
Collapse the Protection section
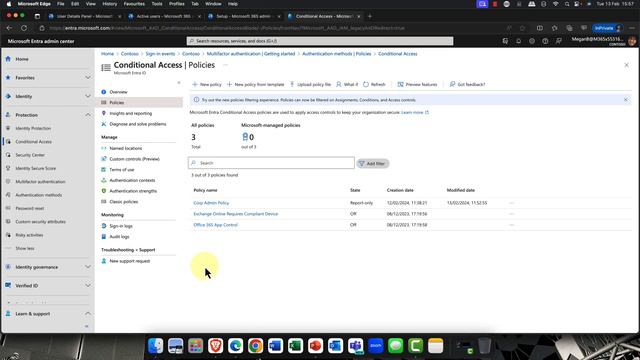coord(88,115)
